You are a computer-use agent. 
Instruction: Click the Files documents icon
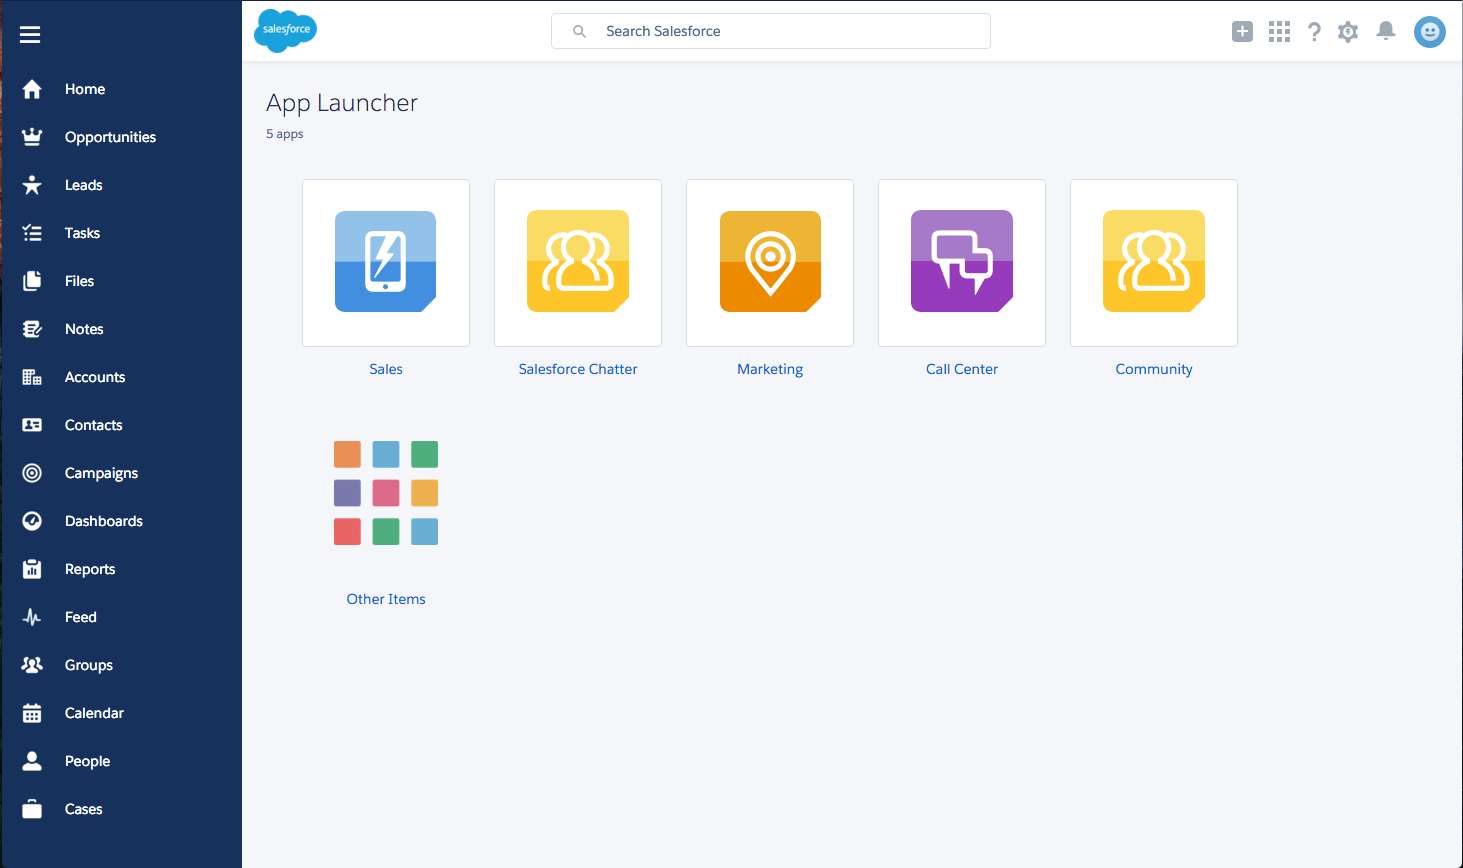click(x=32, y=281)
